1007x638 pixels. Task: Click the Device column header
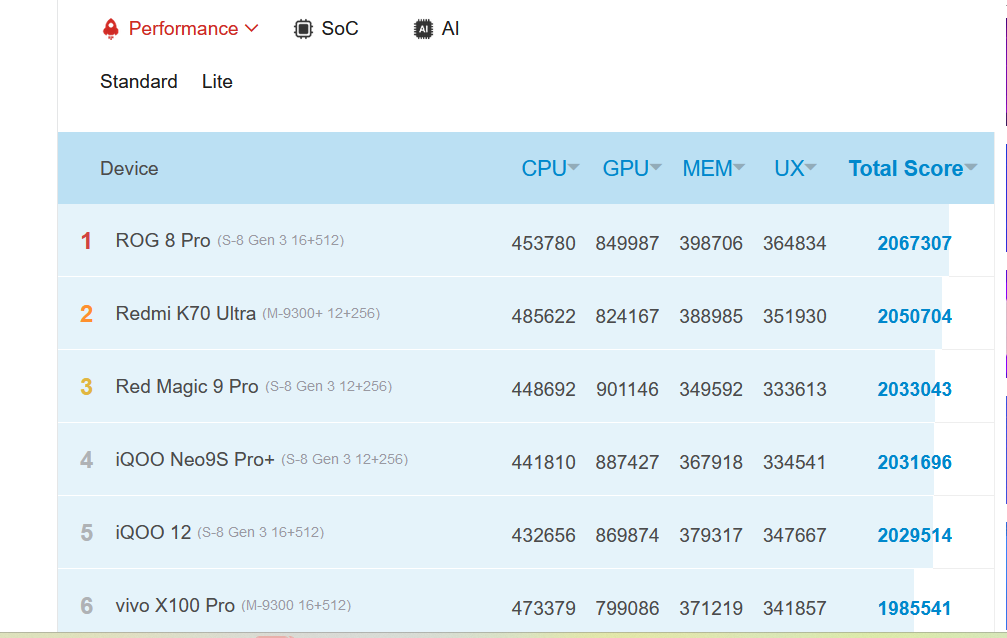click(x=129, y=168)
